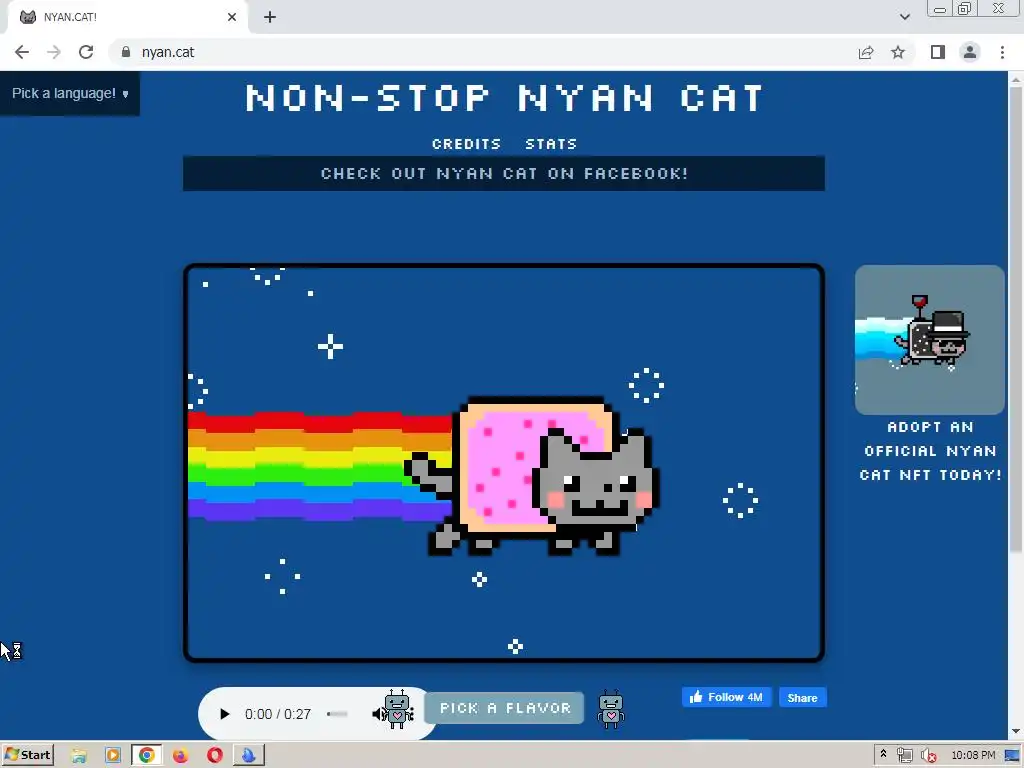
Task: Share this page using the share icon
Action: tap(866, 52)
